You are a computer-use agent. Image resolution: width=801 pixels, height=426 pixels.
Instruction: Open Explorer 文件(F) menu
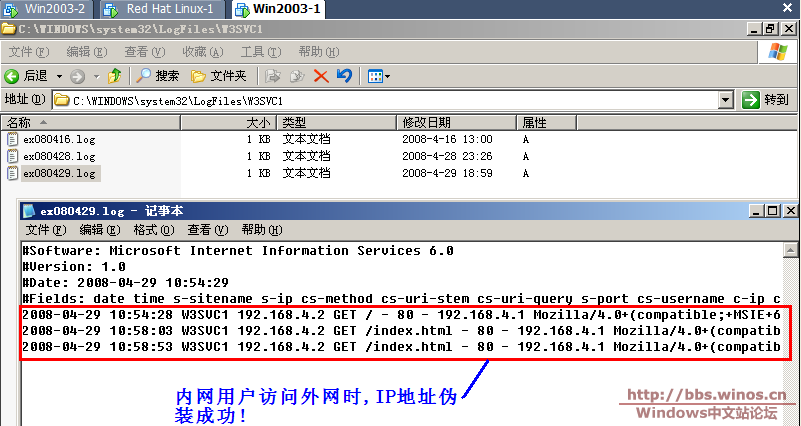pyautogui.click(x=29, y=52)
